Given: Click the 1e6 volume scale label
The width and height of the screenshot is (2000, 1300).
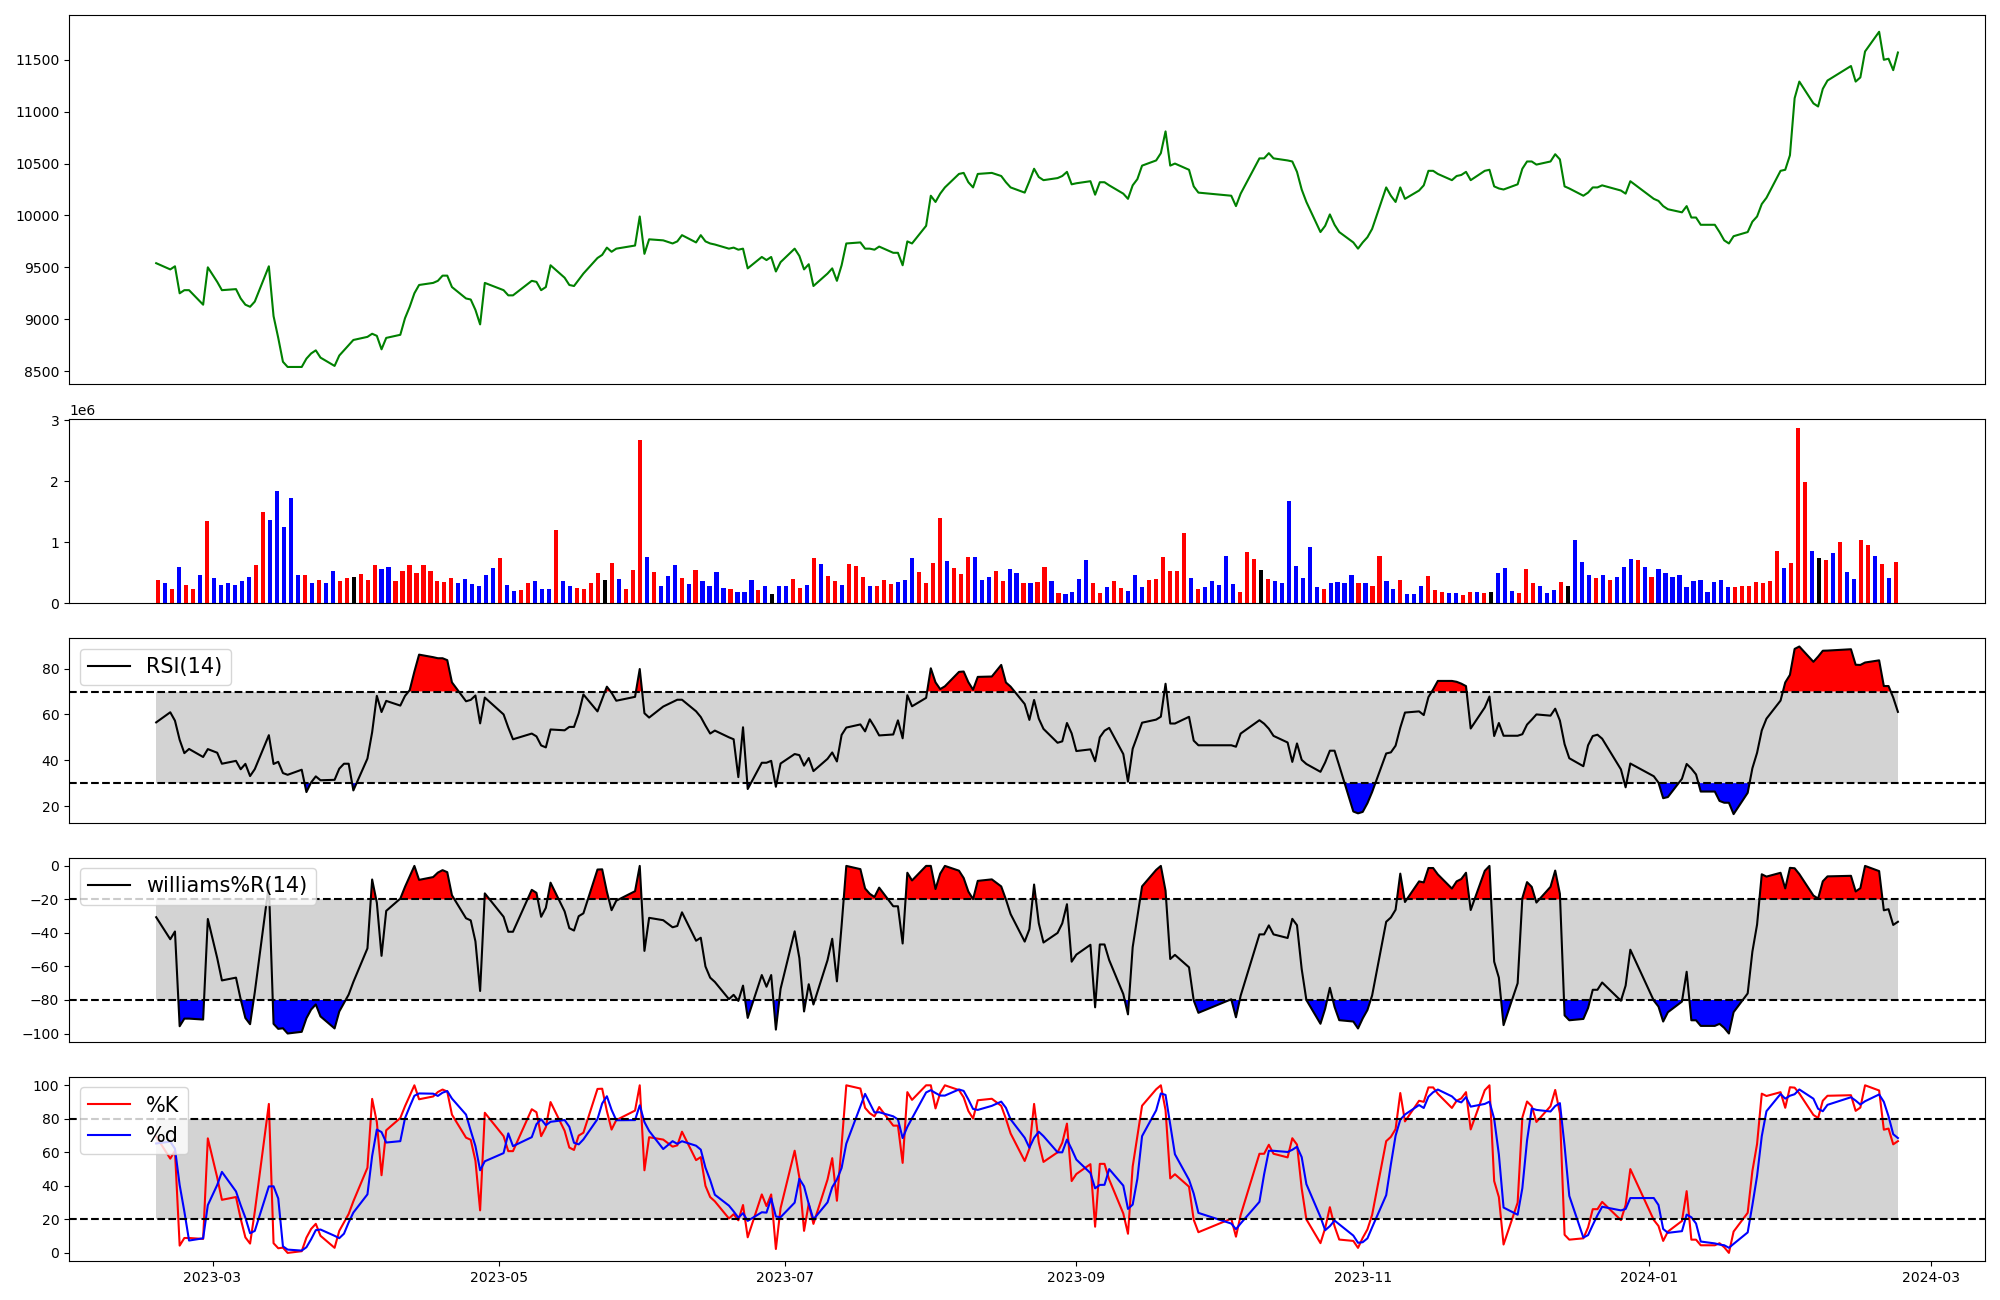Looking at the screenshot, I should [82, 410].
